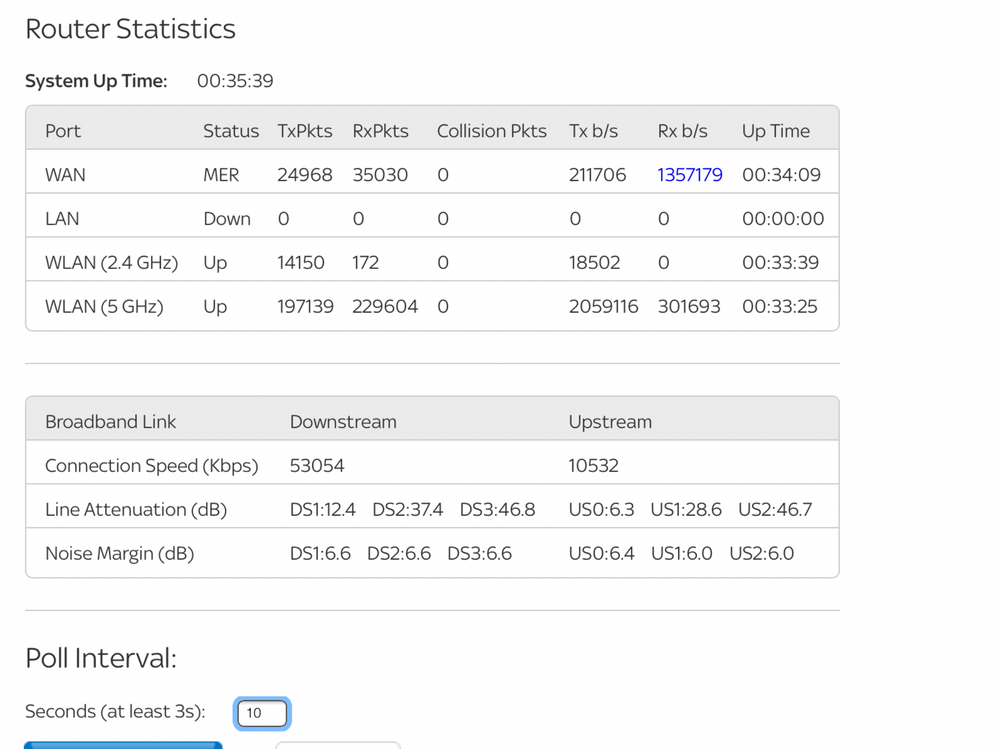Screen dimensions: 999x749
Task: Click the Poll Interval seconds input field
Action: pyautogui.click(x=262, y=713)
